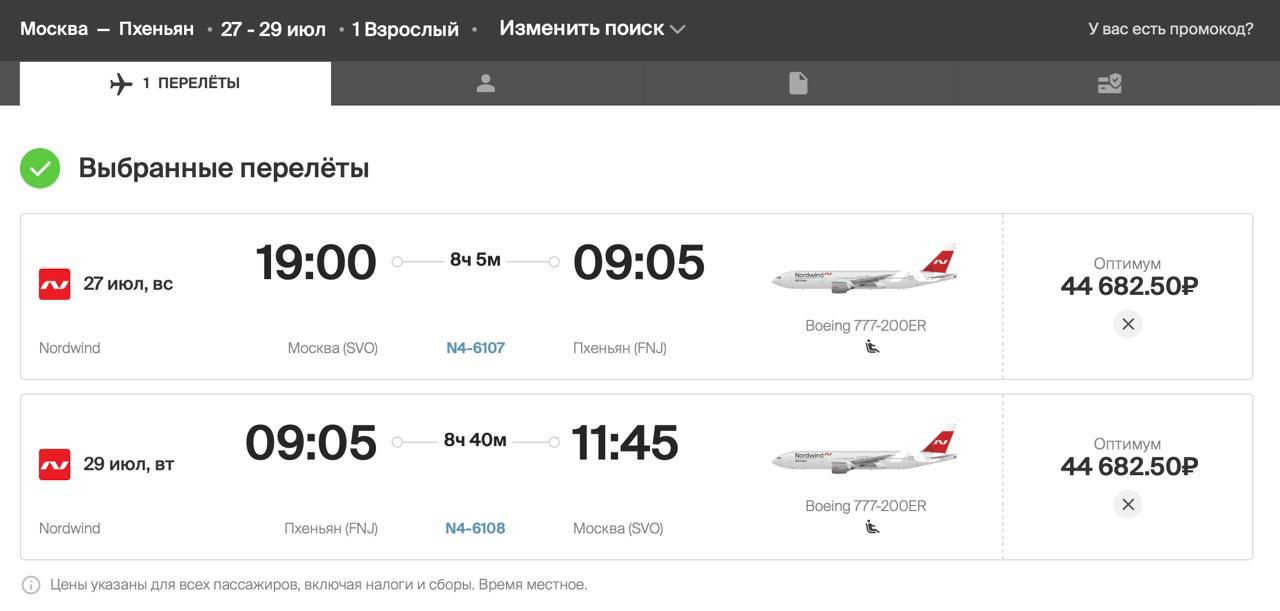
Task: Open flight number N4-6107 details
Action: point(475,348)
